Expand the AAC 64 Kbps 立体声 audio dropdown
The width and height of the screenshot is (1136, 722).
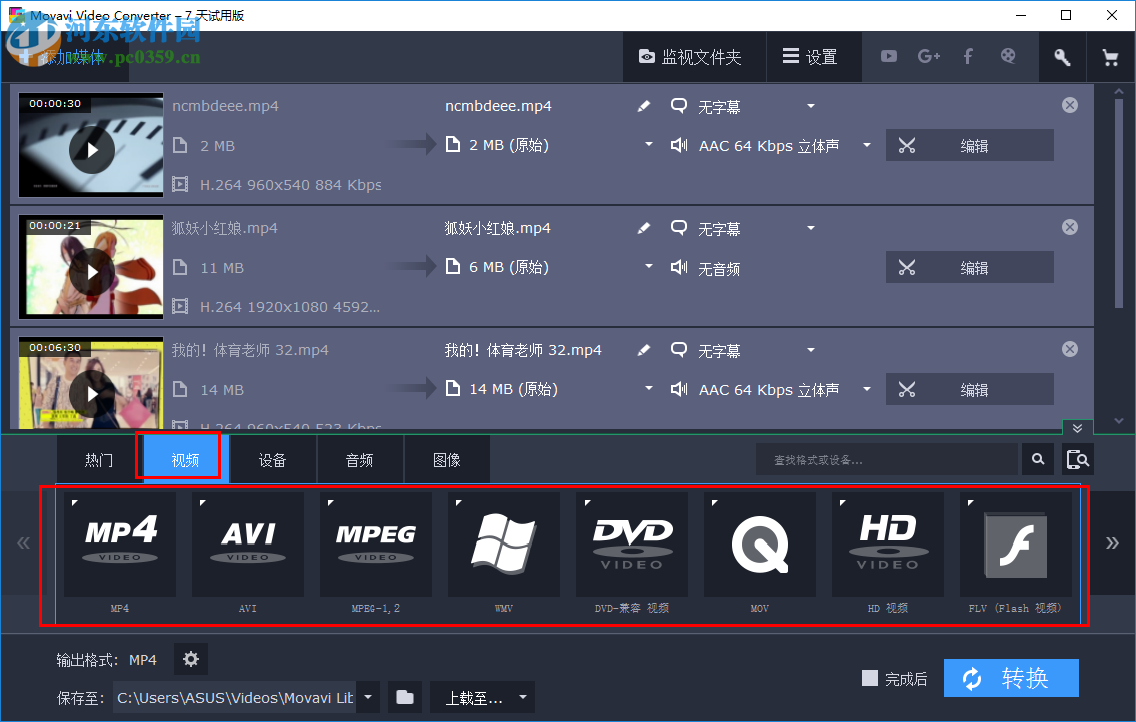(x=866, y=145)
